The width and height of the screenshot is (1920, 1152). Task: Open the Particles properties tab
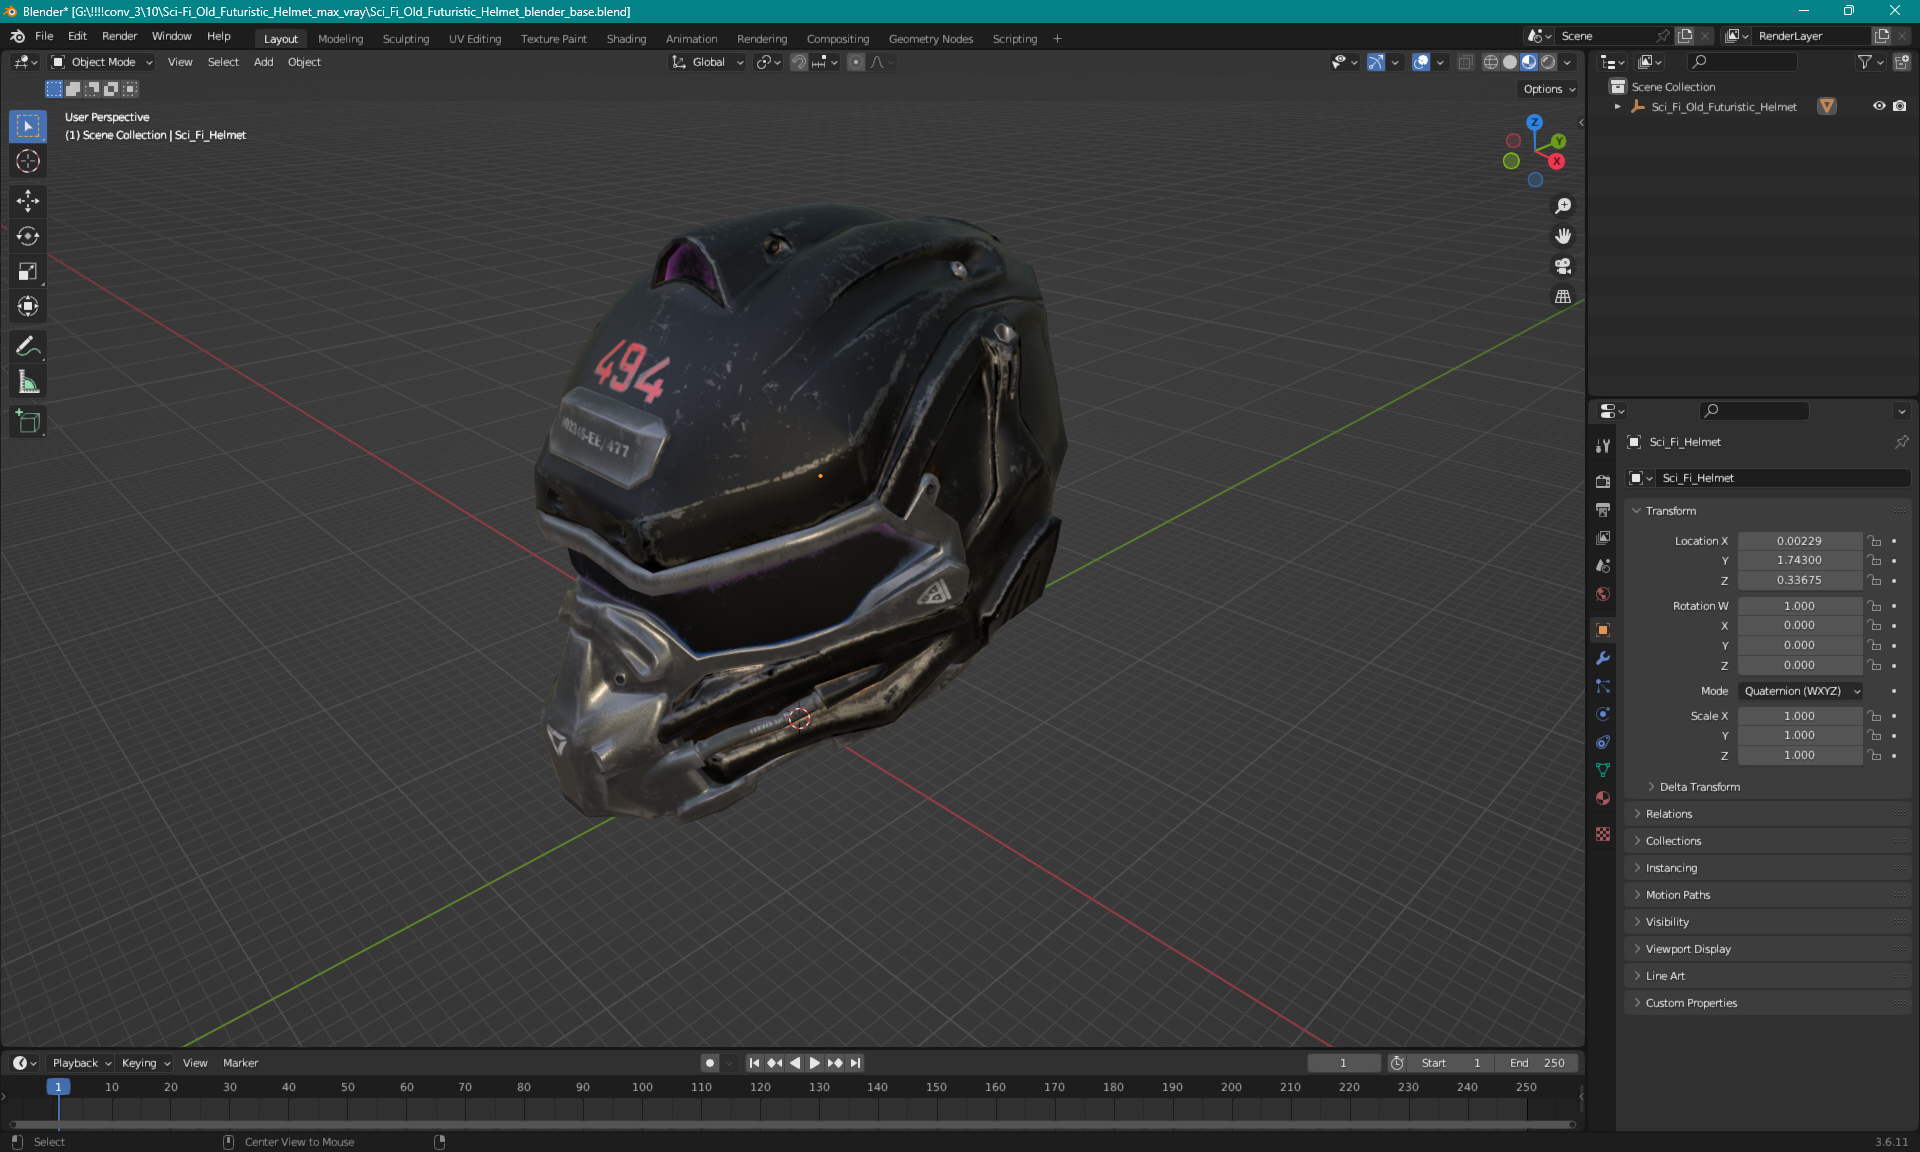click(1603, 686)
